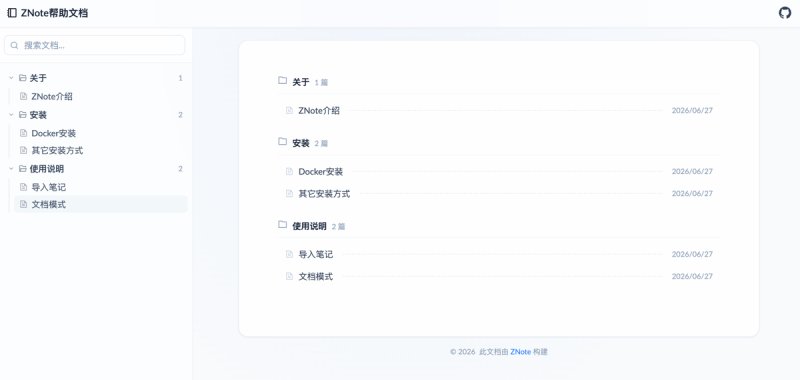The image size is (800, 380).
Task: Click the search magnifier icon
Action: click(x=14, y=45)
